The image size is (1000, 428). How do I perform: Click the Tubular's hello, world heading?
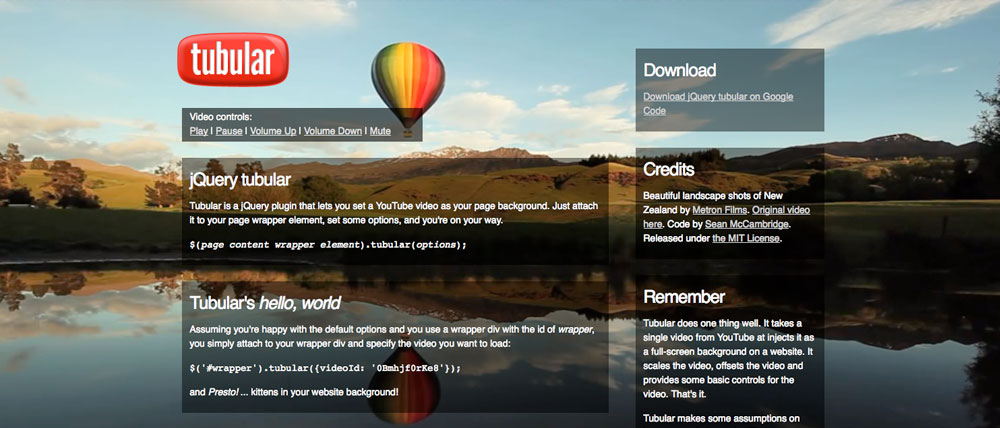[265, 303]
